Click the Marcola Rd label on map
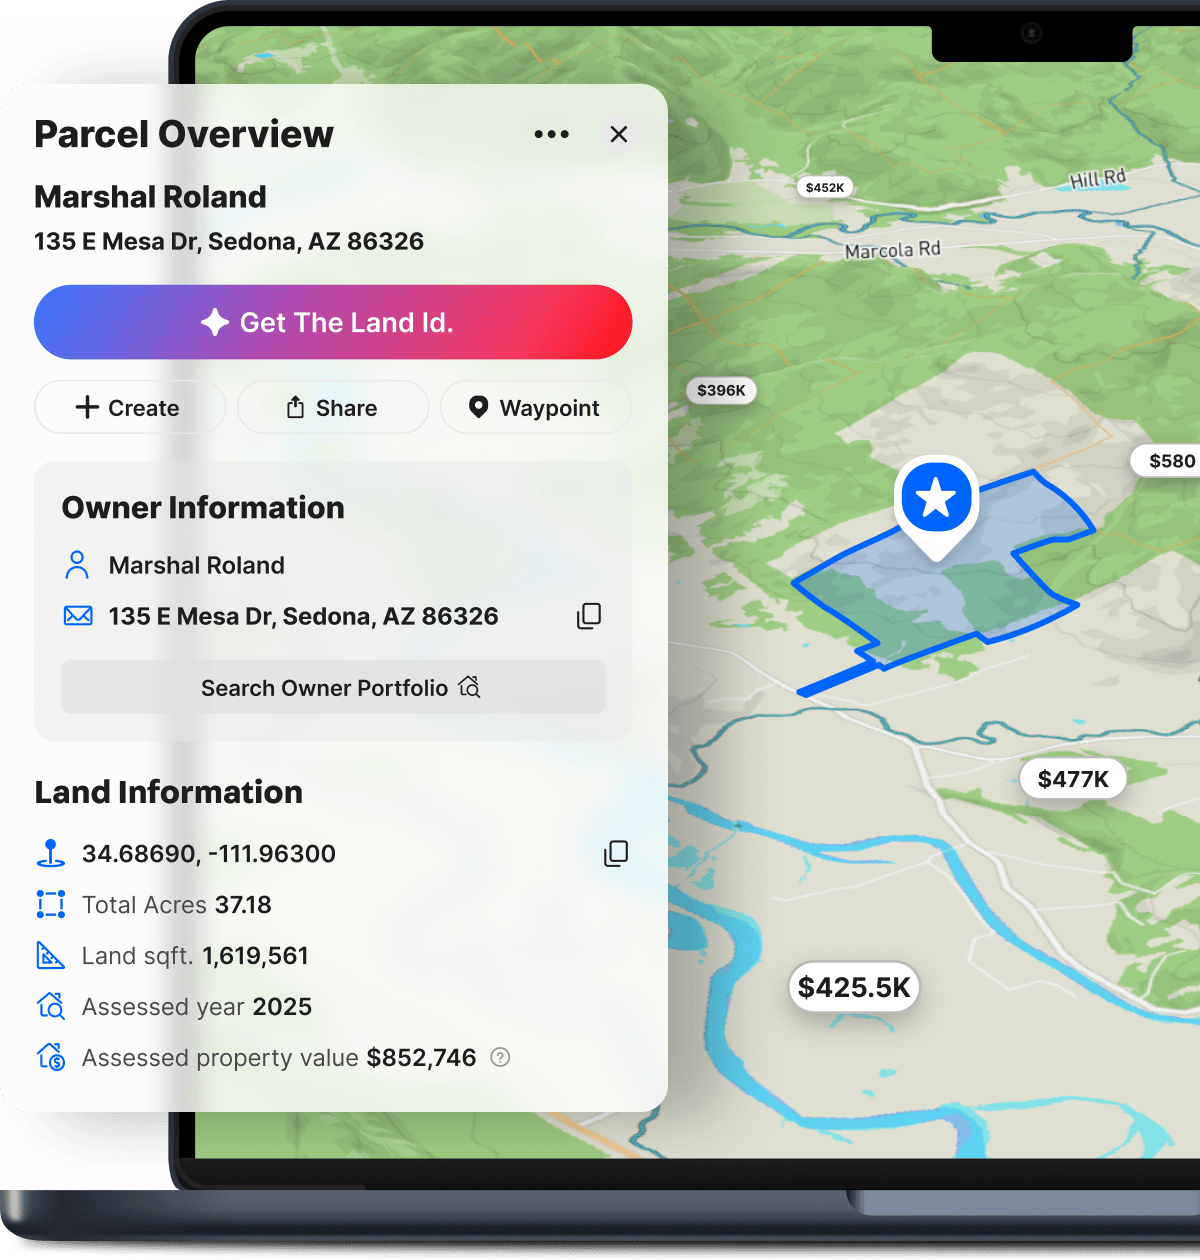This screenshot has width=1200, height=1260. point(893,249)
